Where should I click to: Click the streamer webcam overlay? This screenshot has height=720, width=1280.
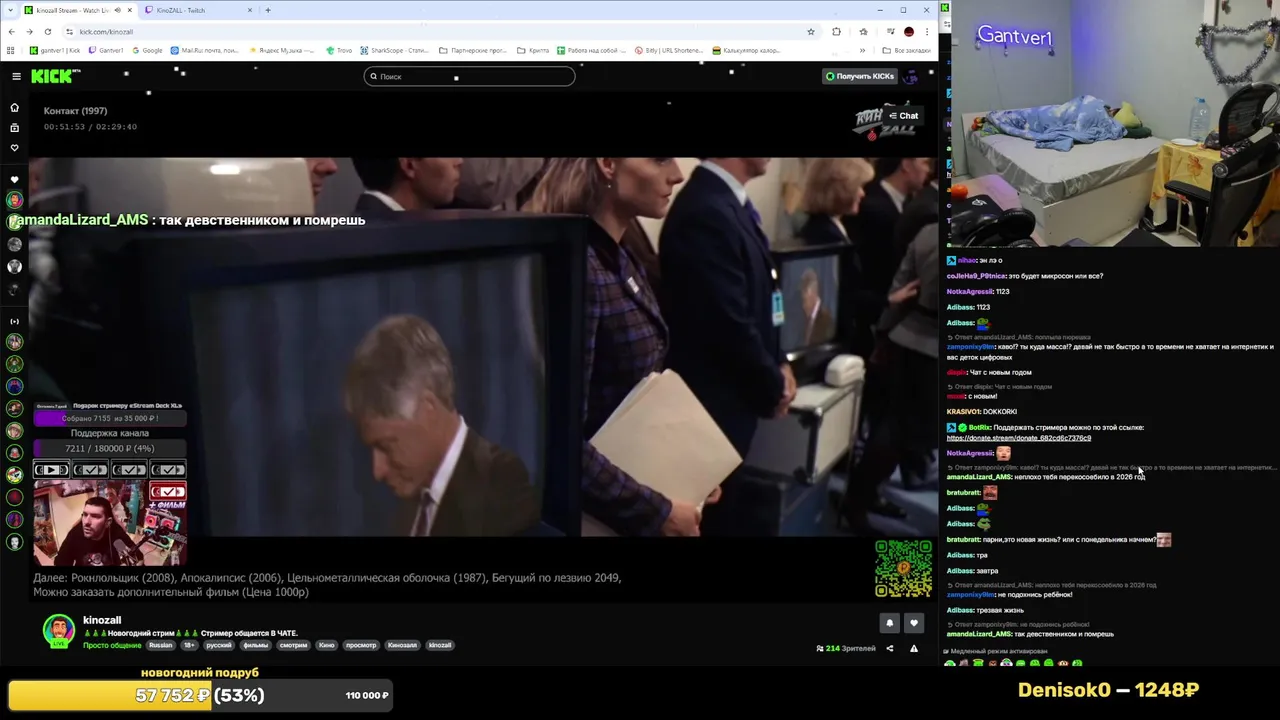coord(110,522)
